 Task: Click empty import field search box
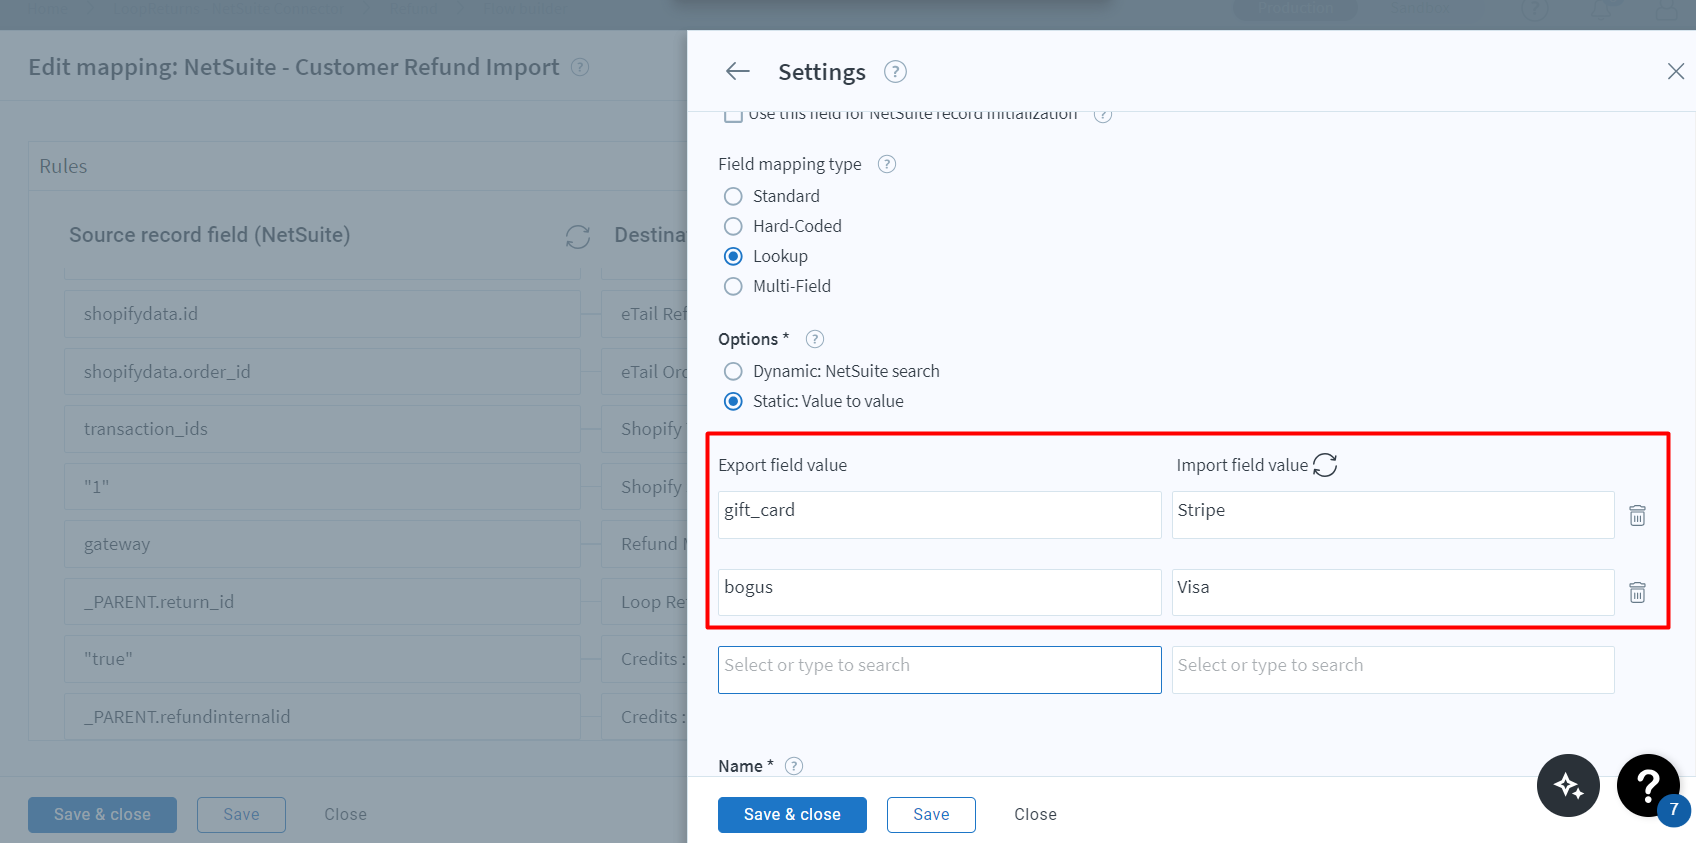1393,670
